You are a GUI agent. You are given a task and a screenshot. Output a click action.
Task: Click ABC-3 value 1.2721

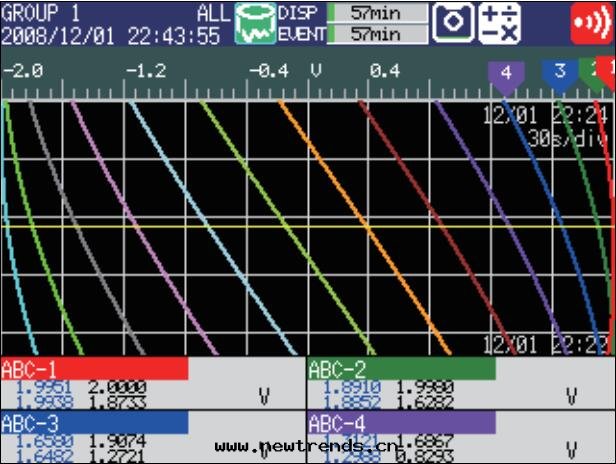pos(117,457)
